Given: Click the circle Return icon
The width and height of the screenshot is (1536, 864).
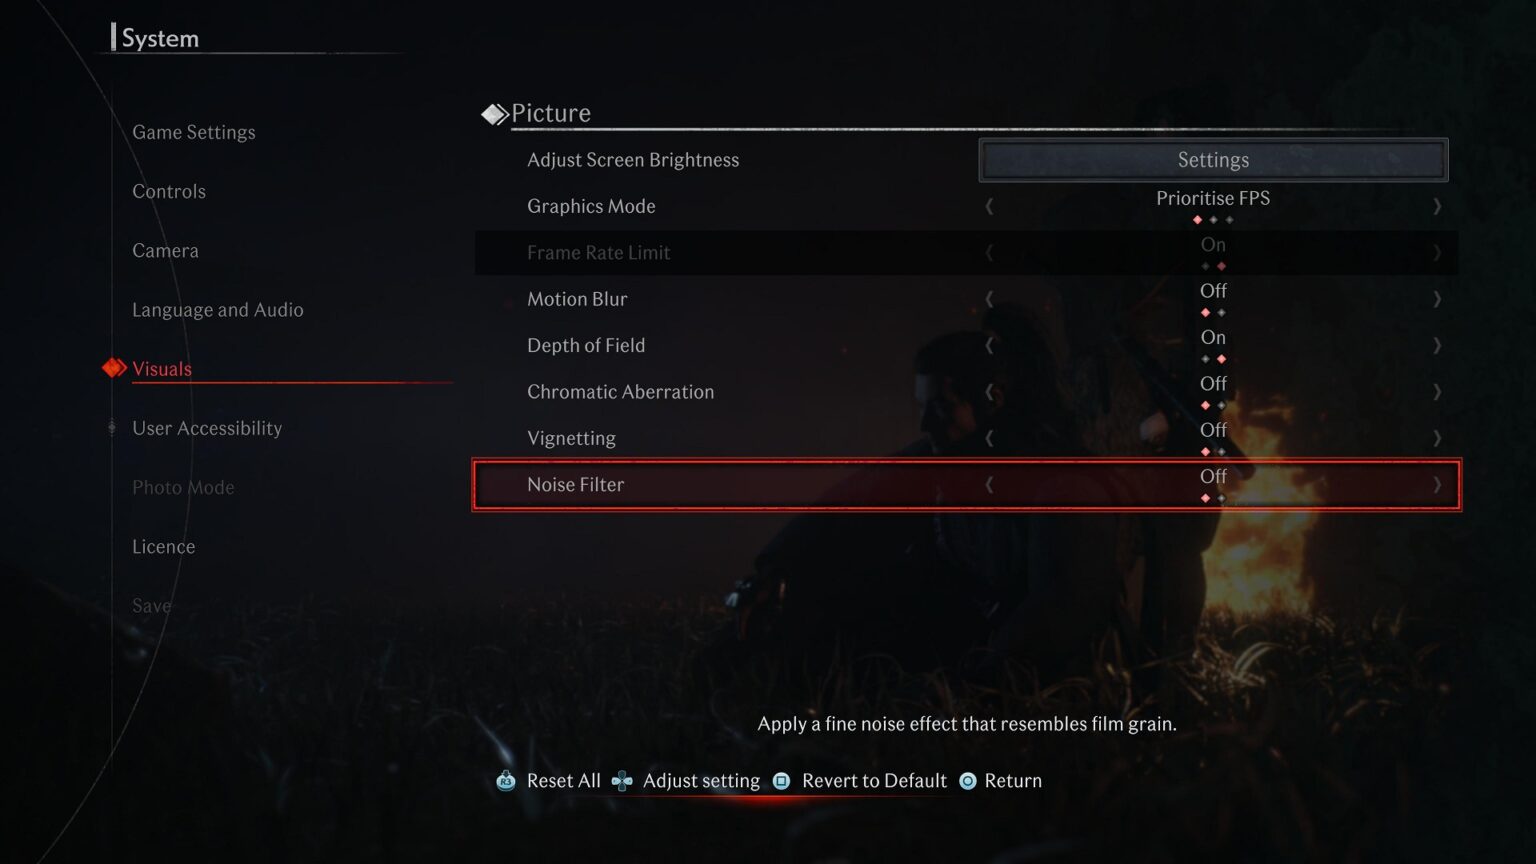Looking at the screenshot, I should point(968,781).
